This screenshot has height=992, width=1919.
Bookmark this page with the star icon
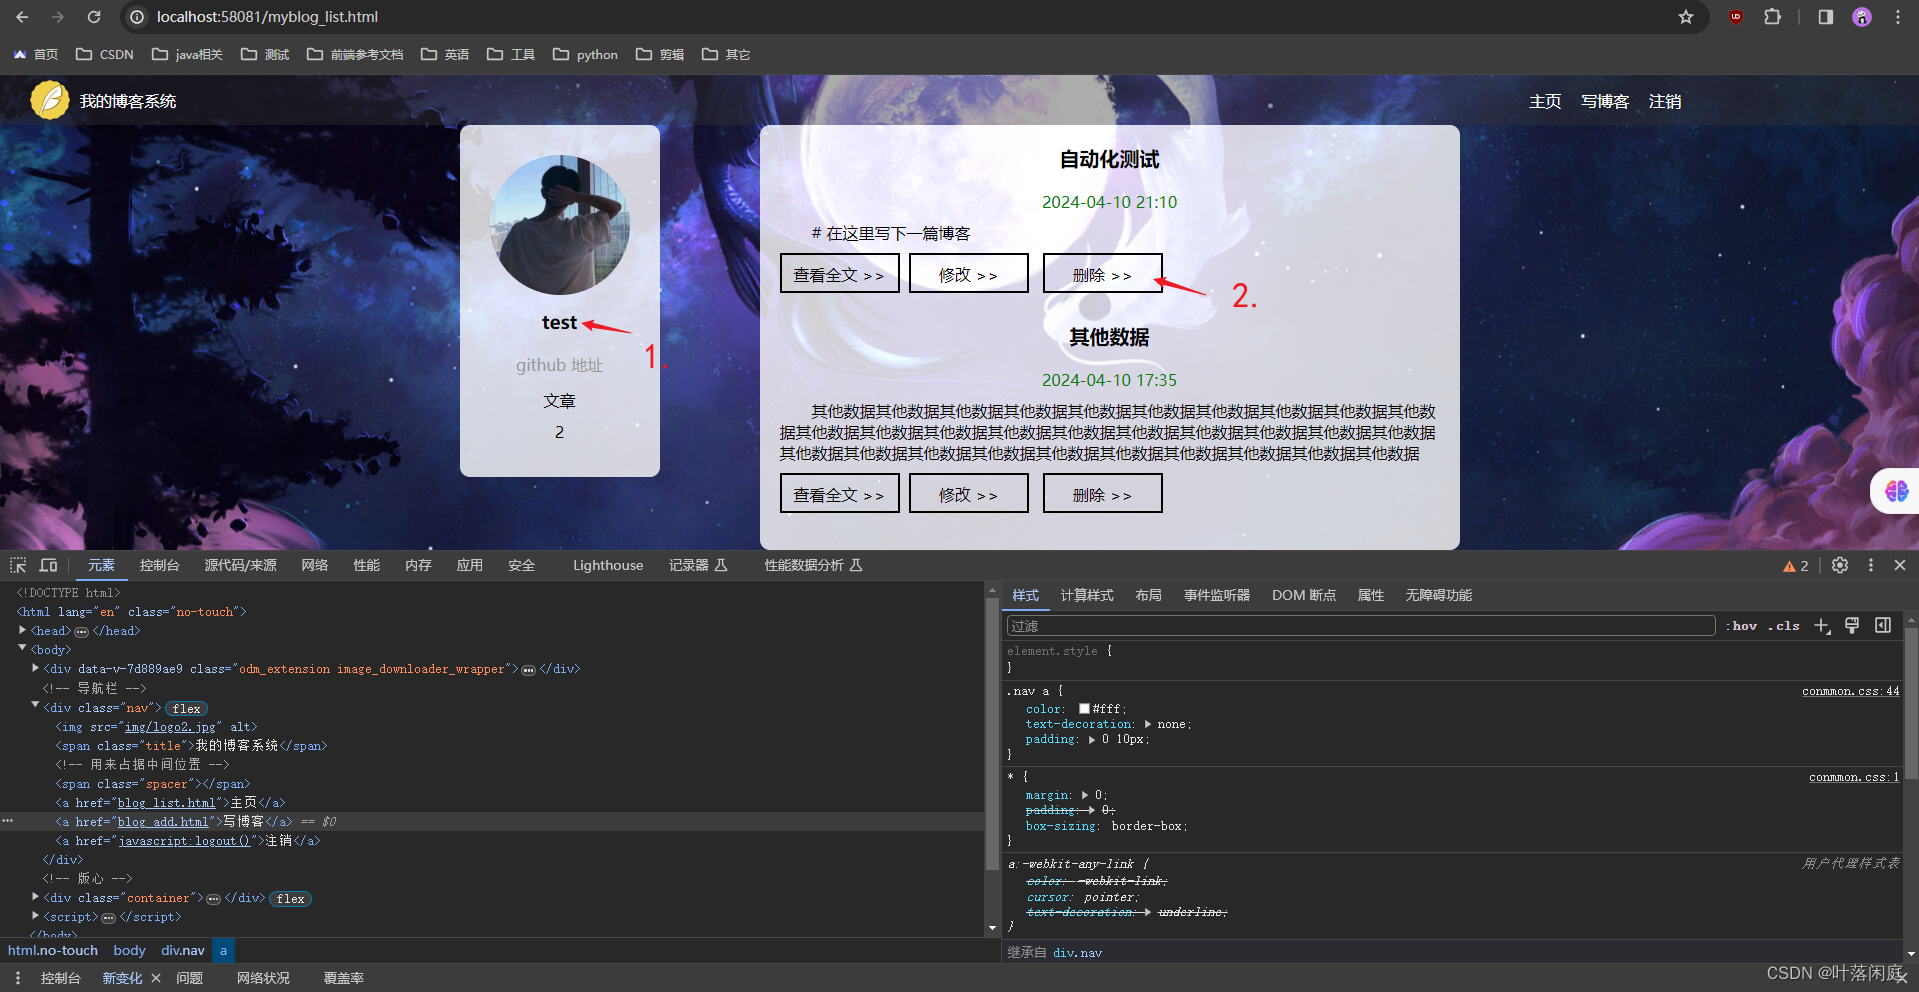tap(1686, 17)
